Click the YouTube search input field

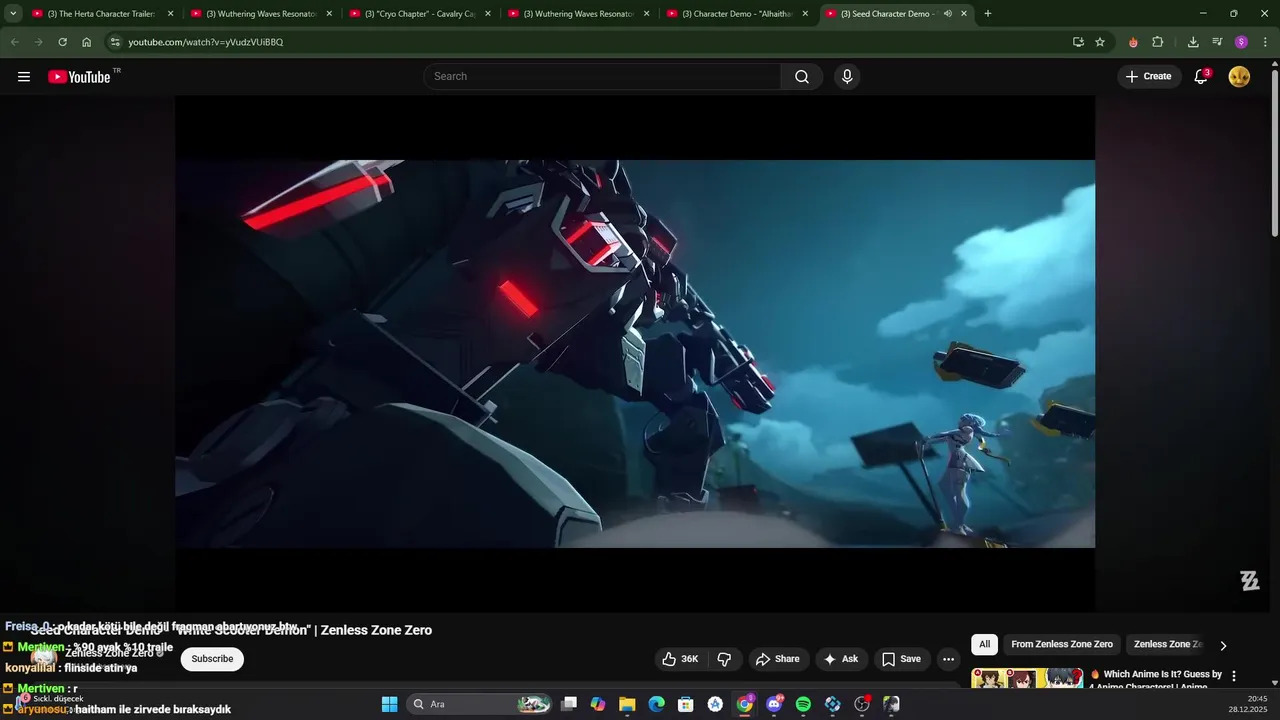click(x=602, y=77)
